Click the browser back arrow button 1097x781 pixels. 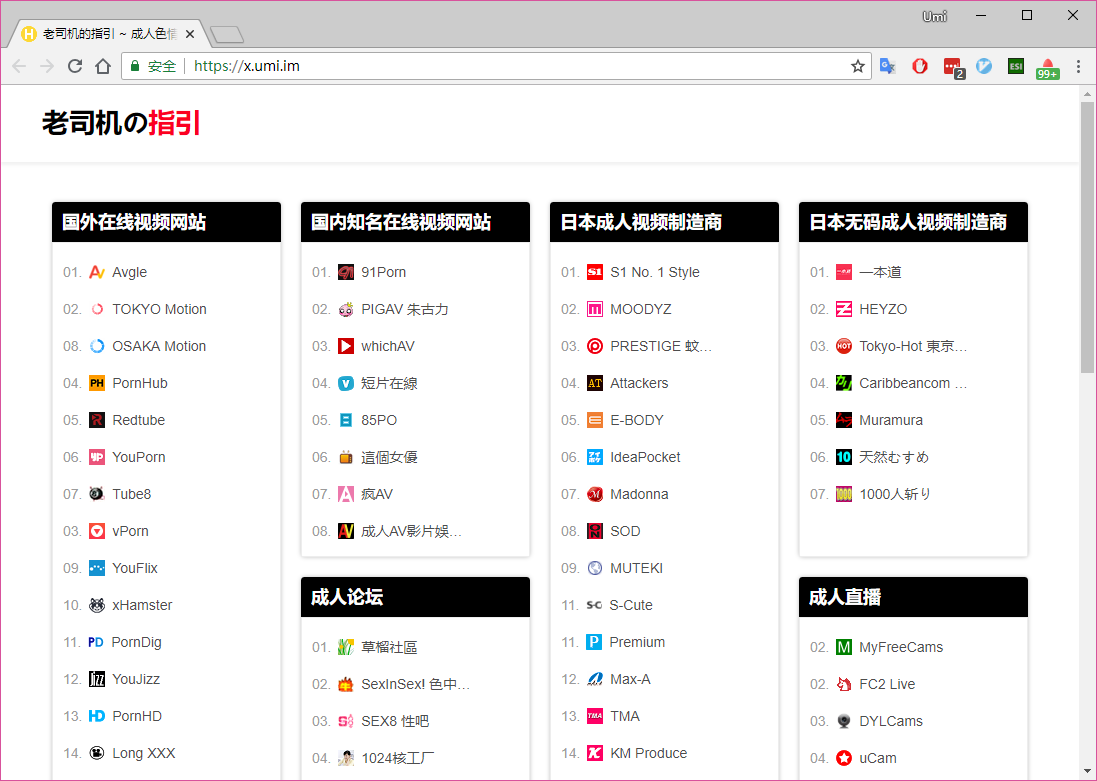click(x=19, y=66)
